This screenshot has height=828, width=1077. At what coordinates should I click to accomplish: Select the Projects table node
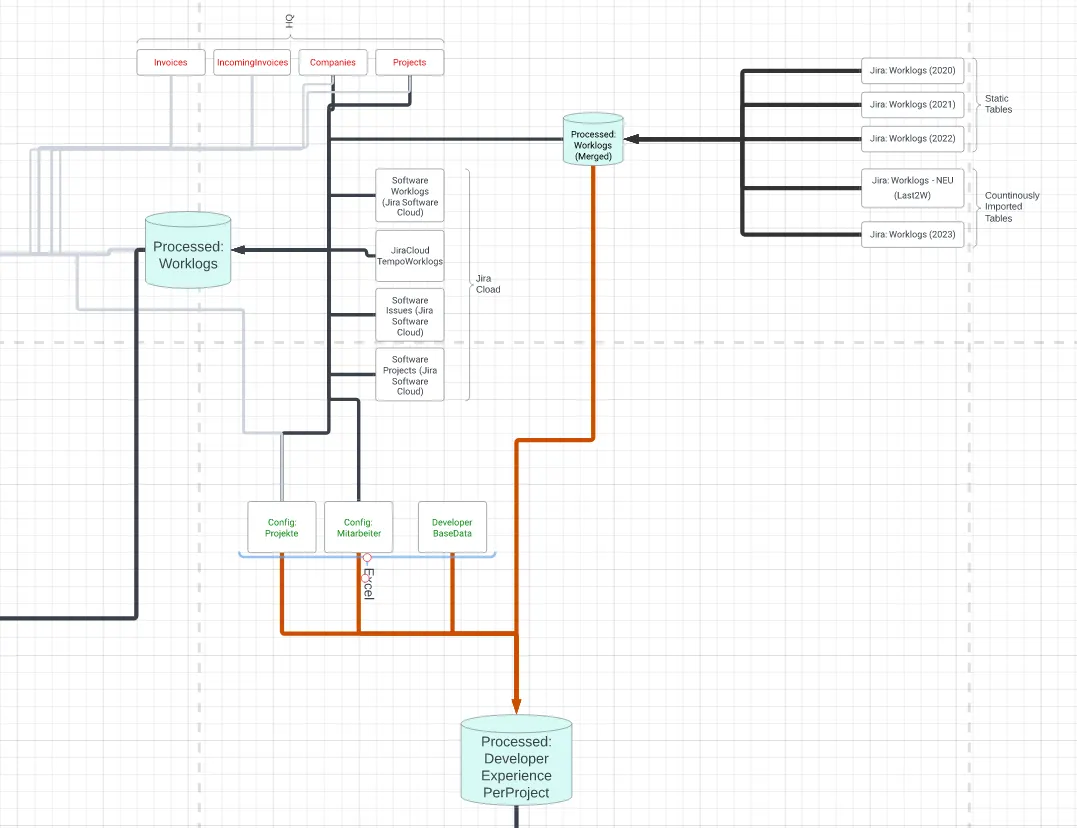[x=409, y=63]
